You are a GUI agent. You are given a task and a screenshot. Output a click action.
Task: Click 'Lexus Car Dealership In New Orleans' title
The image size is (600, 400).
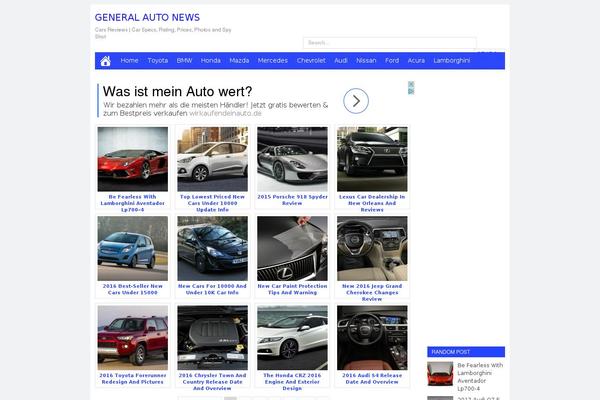click(x=372, y=203)
